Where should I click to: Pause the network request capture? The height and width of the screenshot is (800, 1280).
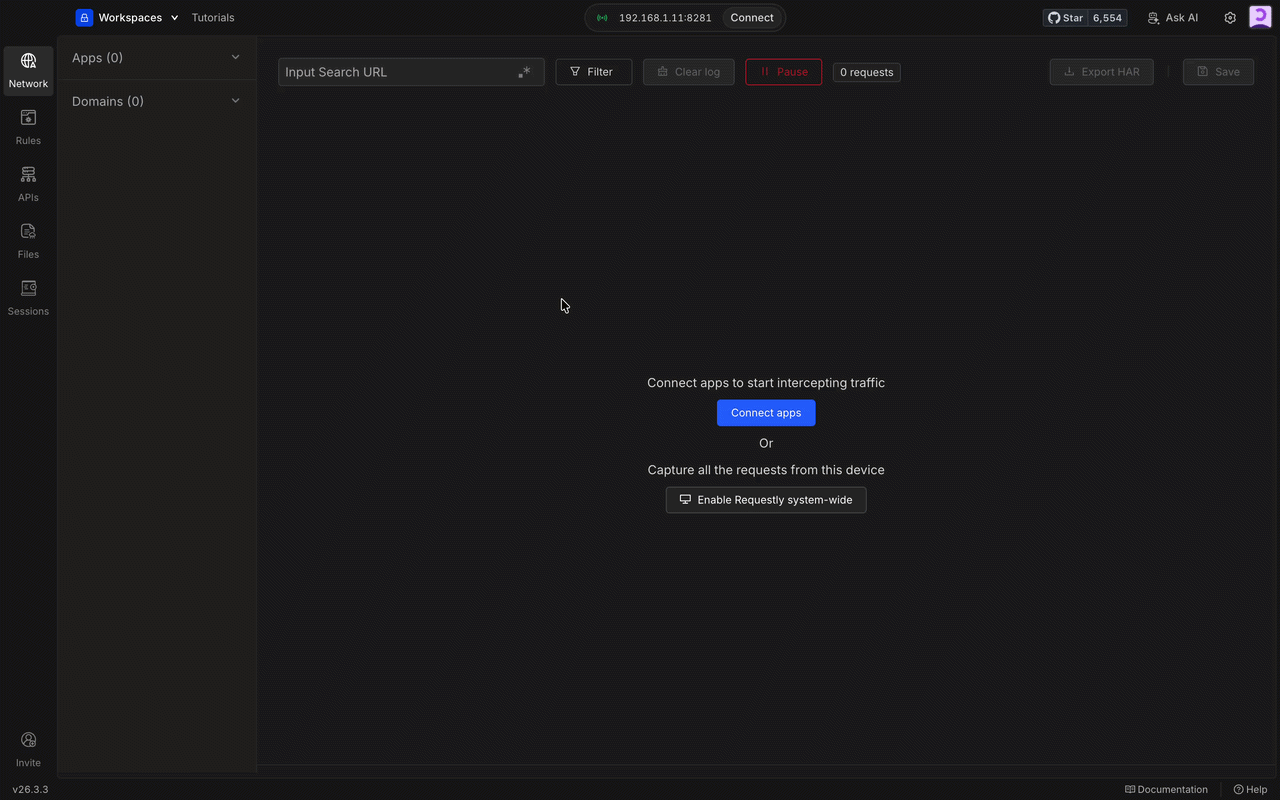pos(784,72)
